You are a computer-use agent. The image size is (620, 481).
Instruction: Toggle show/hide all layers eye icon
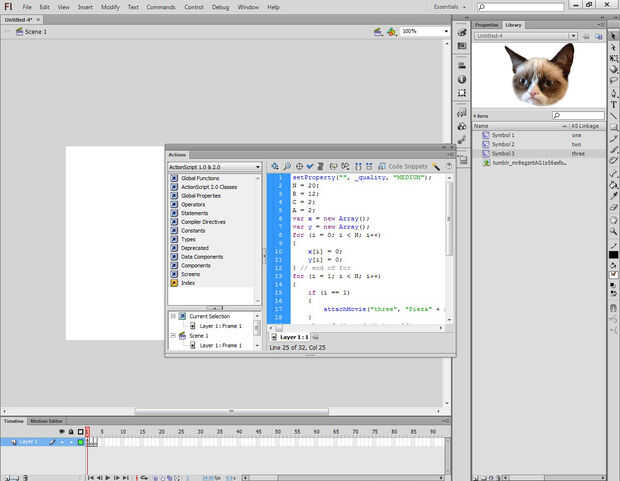point(60,431)
